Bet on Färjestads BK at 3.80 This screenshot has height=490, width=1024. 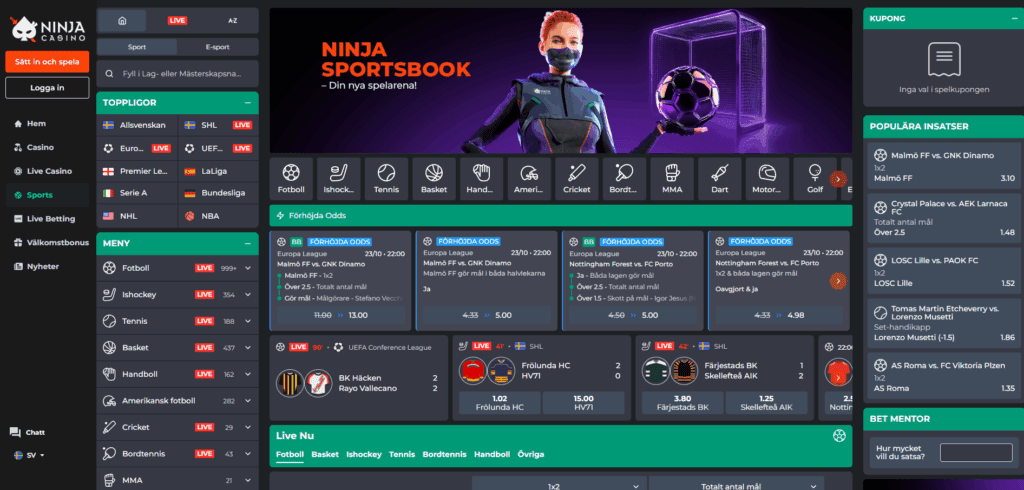(x=682, y=402)
